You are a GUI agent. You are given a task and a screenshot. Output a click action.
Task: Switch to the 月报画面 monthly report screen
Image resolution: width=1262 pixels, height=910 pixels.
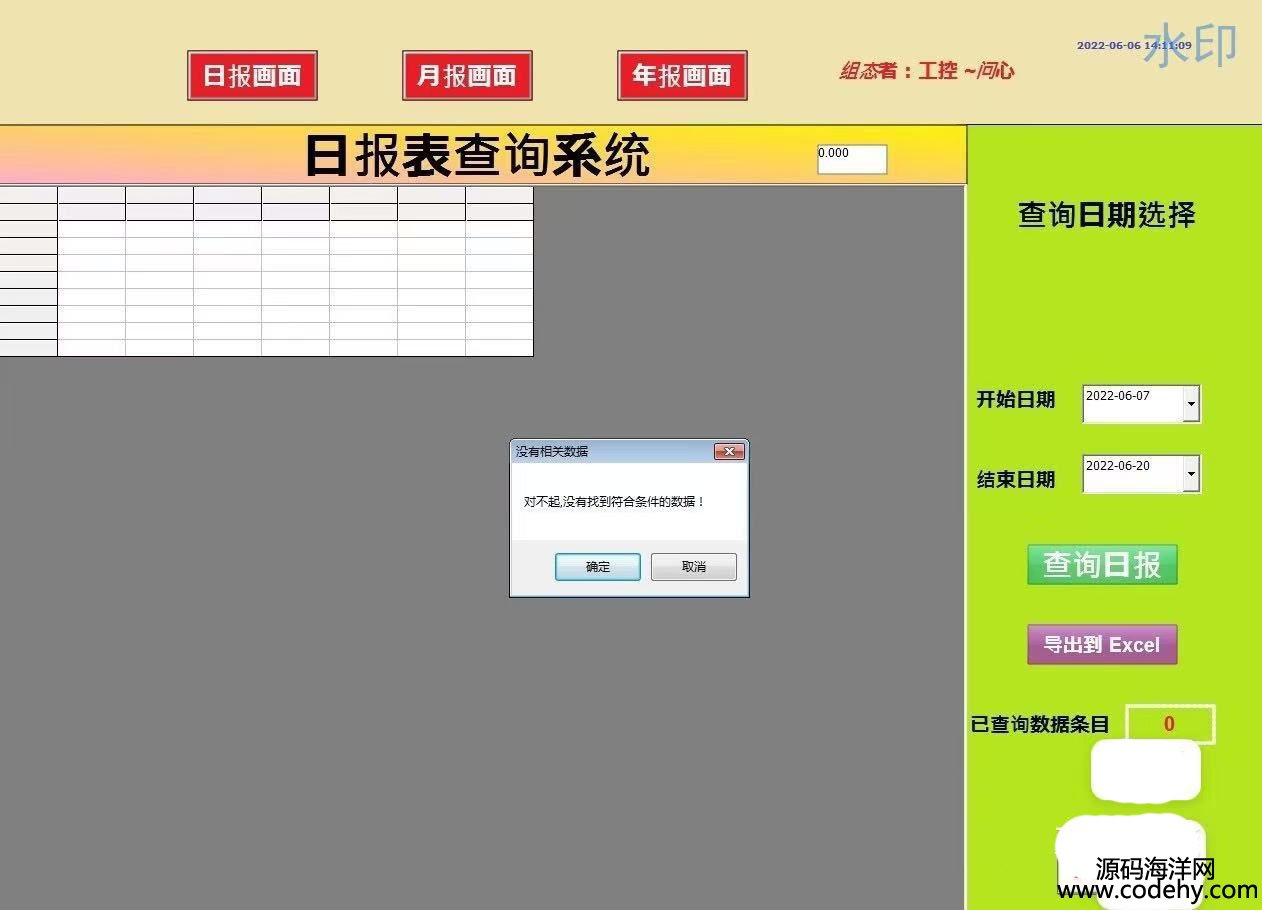tap(467, 76)
